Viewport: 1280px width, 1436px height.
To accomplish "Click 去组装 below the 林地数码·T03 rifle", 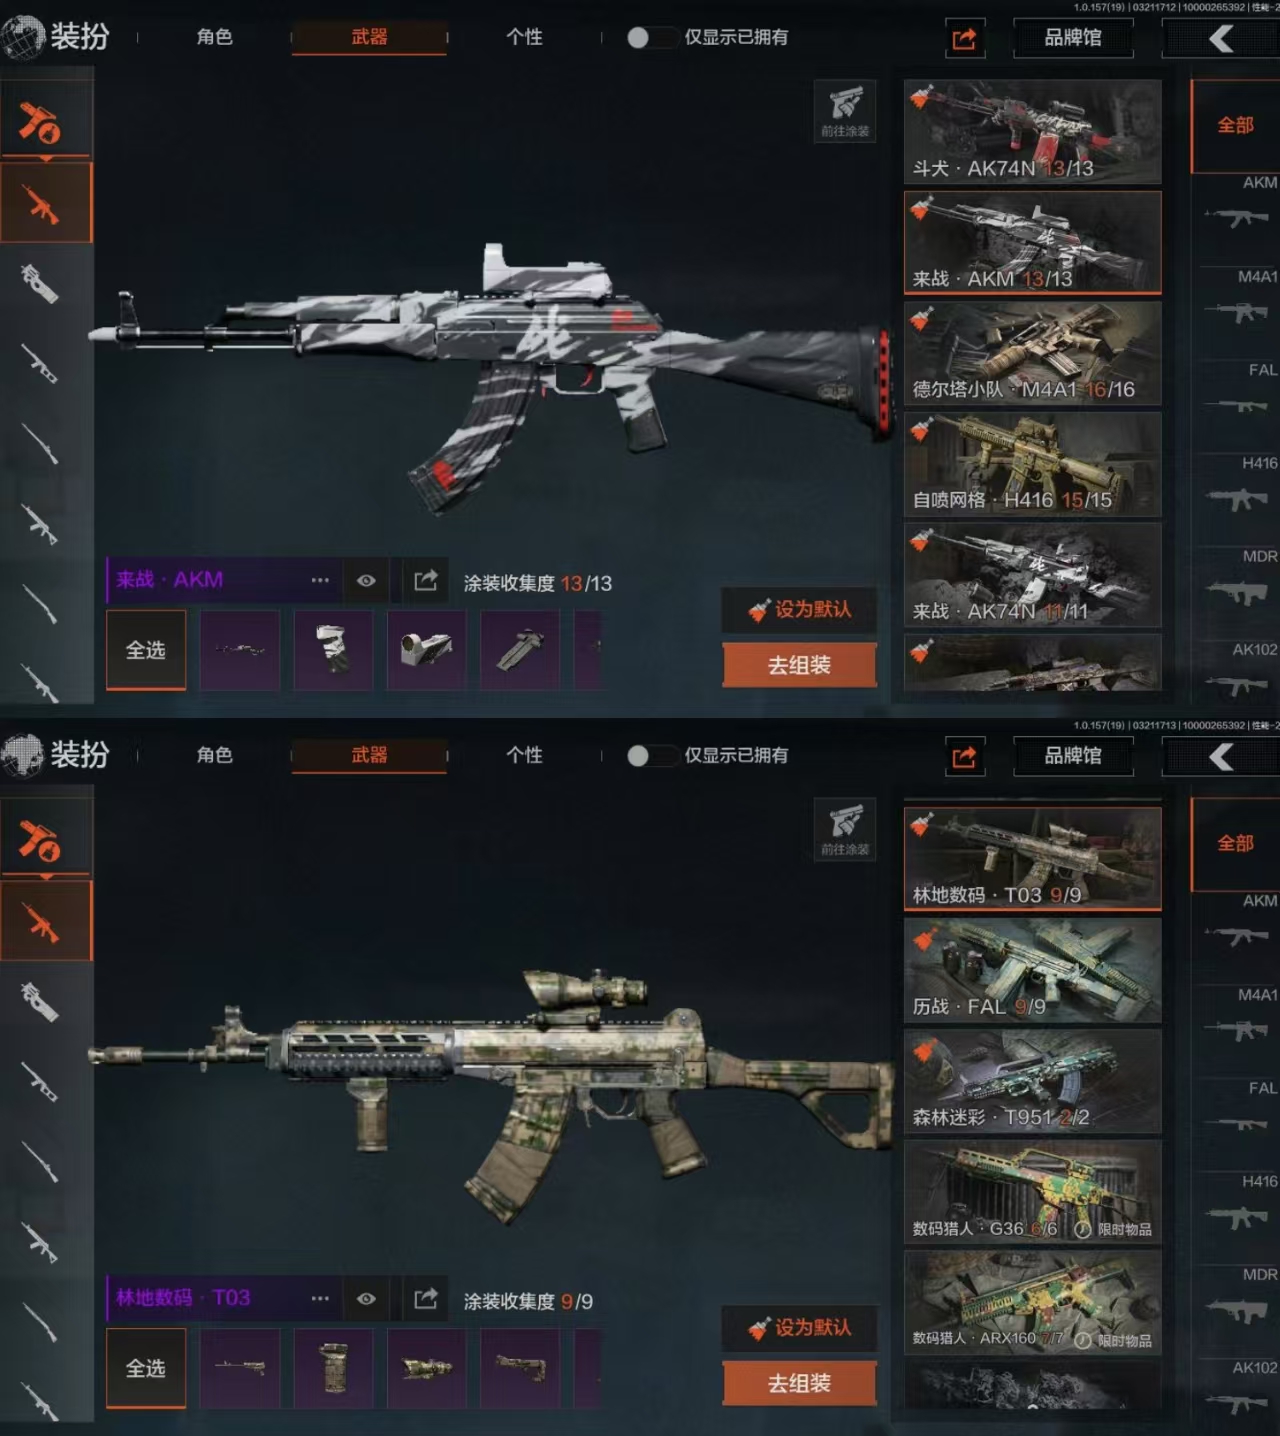I will [799, 1383].
